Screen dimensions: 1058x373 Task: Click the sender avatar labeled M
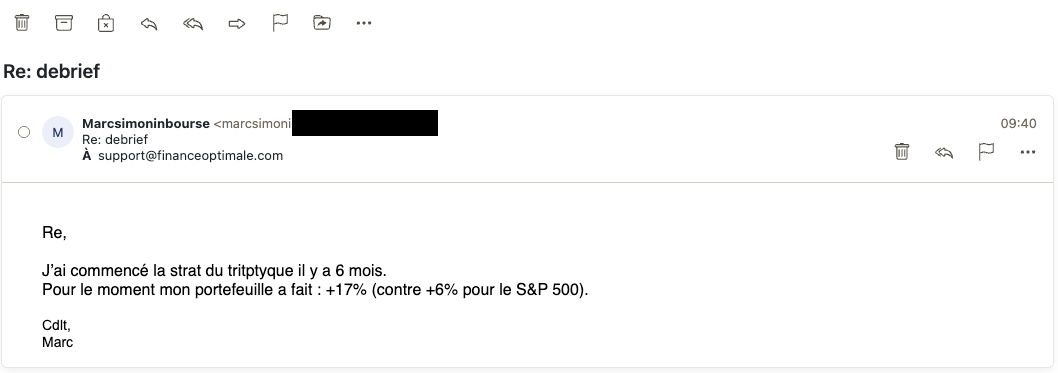pyautogui.click(x=58, y=132)
